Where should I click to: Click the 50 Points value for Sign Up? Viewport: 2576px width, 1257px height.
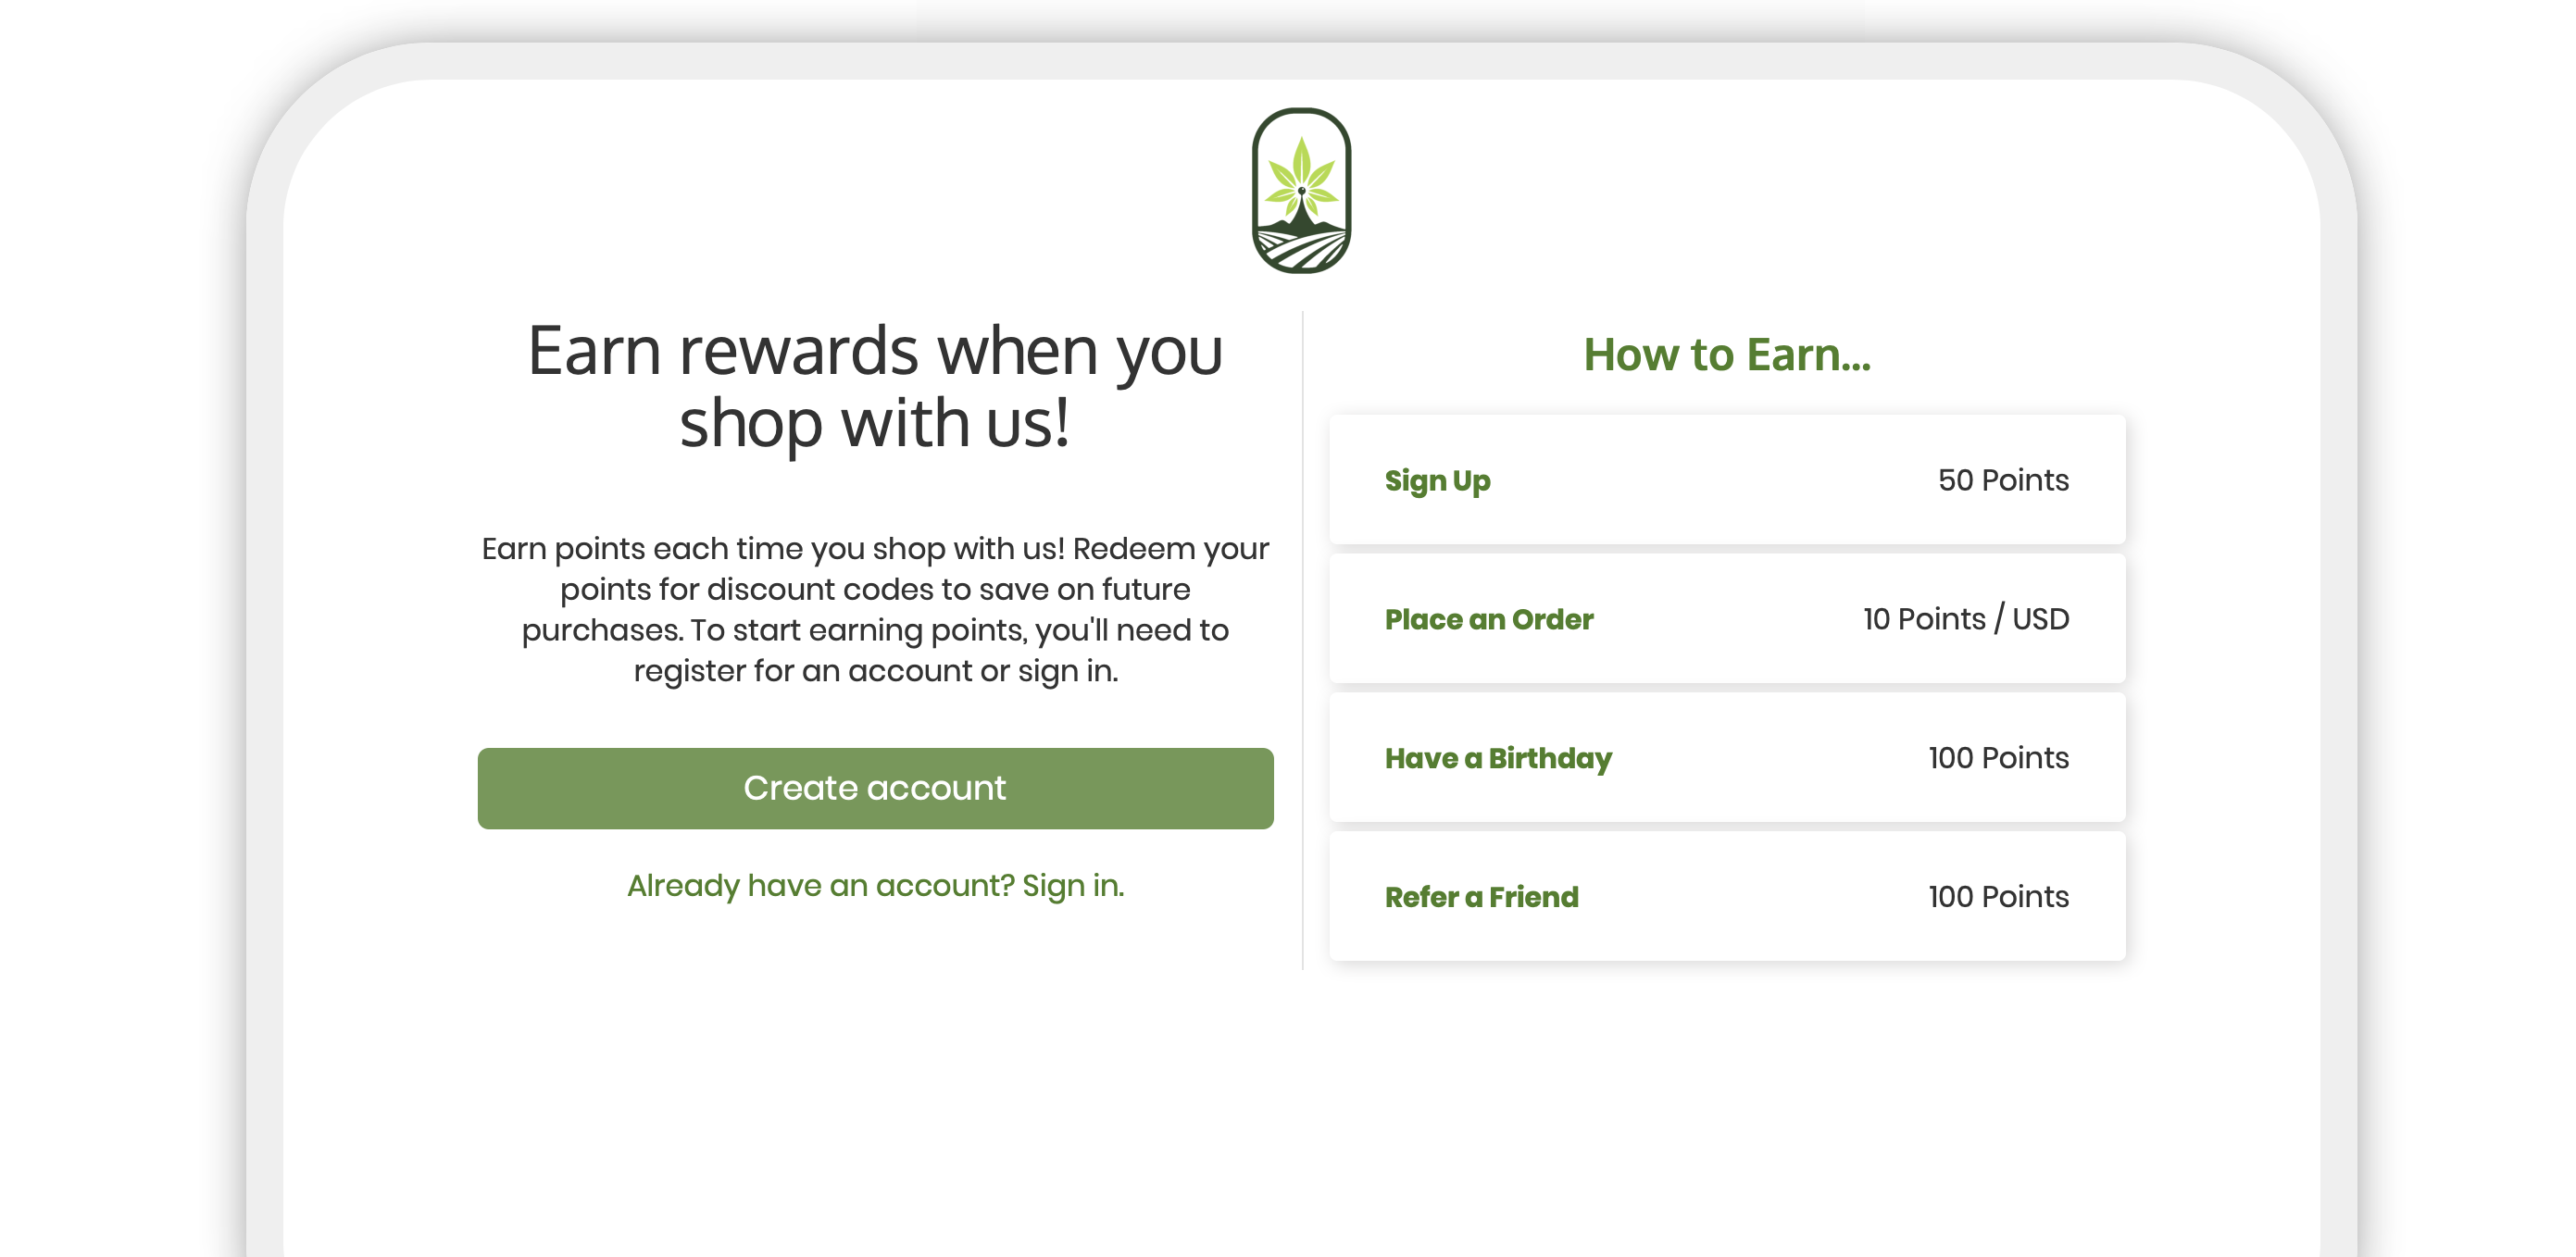point(2003,480)
